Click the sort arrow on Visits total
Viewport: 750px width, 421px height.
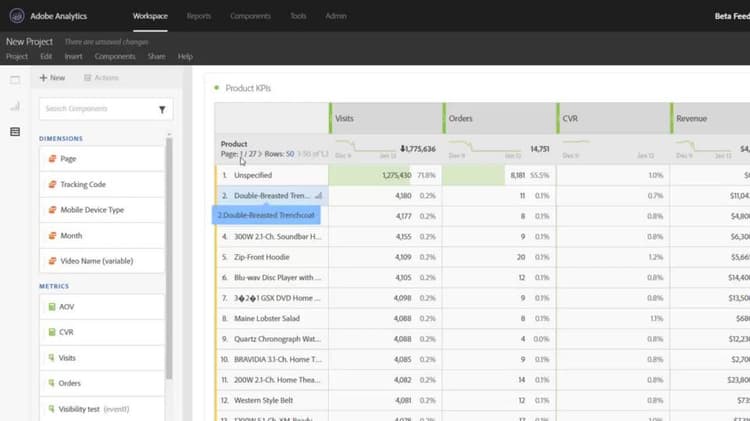402,149
